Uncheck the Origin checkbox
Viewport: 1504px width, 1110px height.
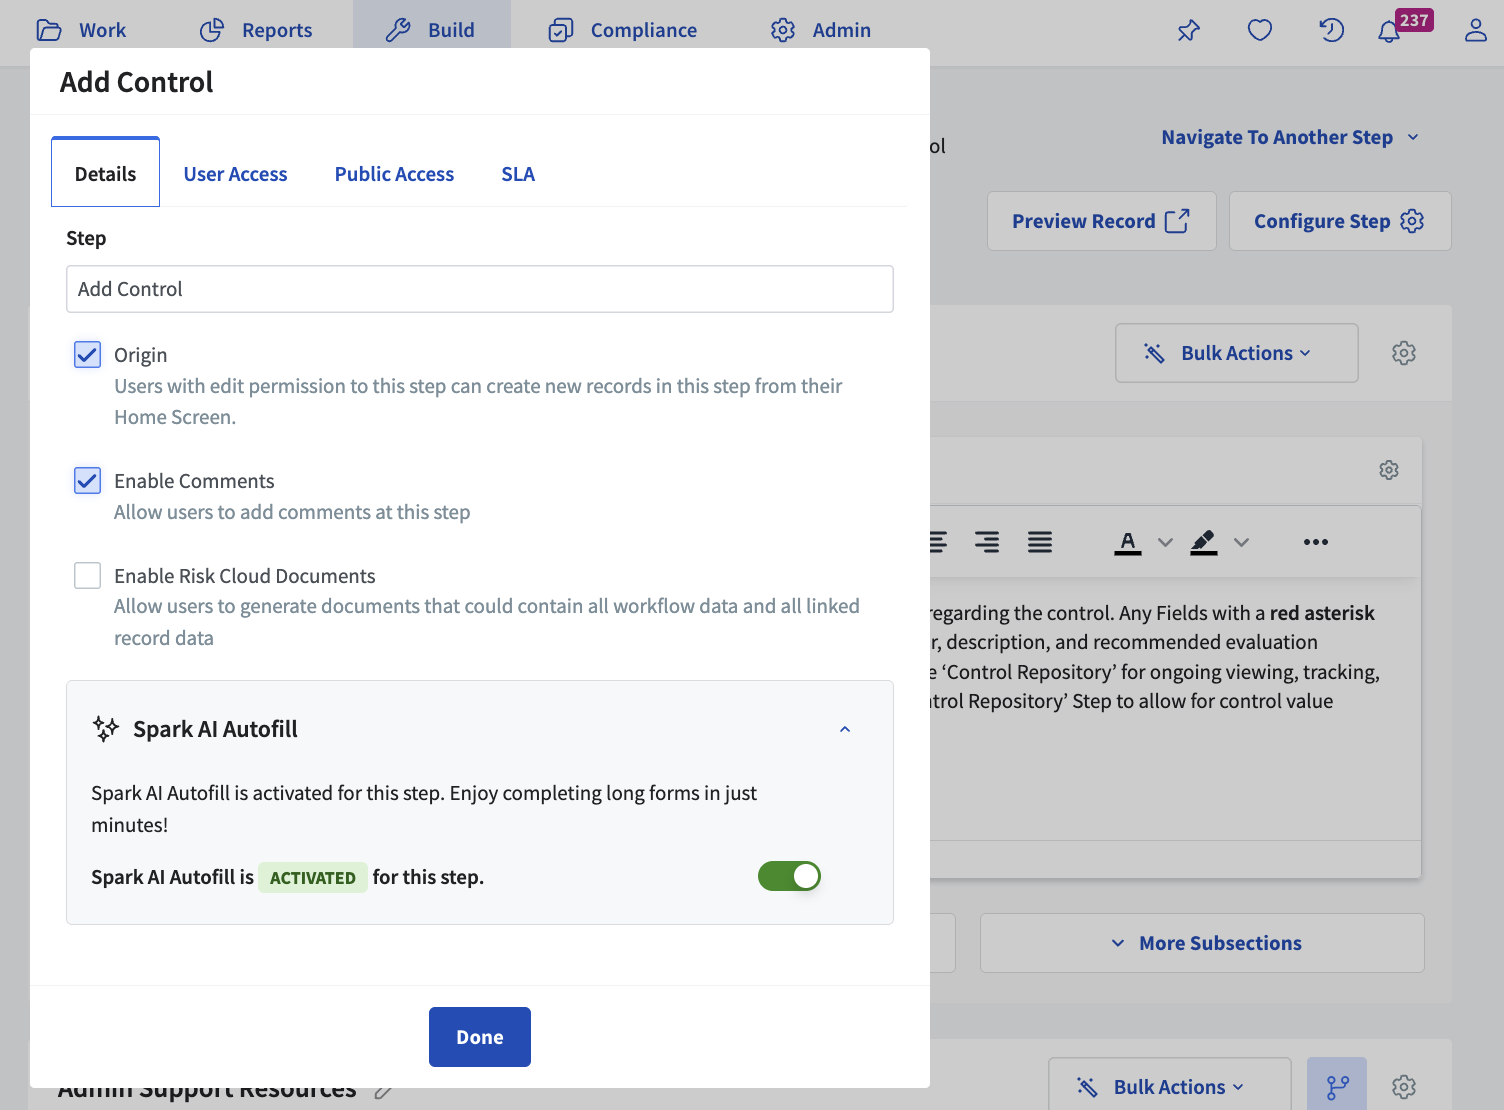pyautogui.click(x=88, y=355)
